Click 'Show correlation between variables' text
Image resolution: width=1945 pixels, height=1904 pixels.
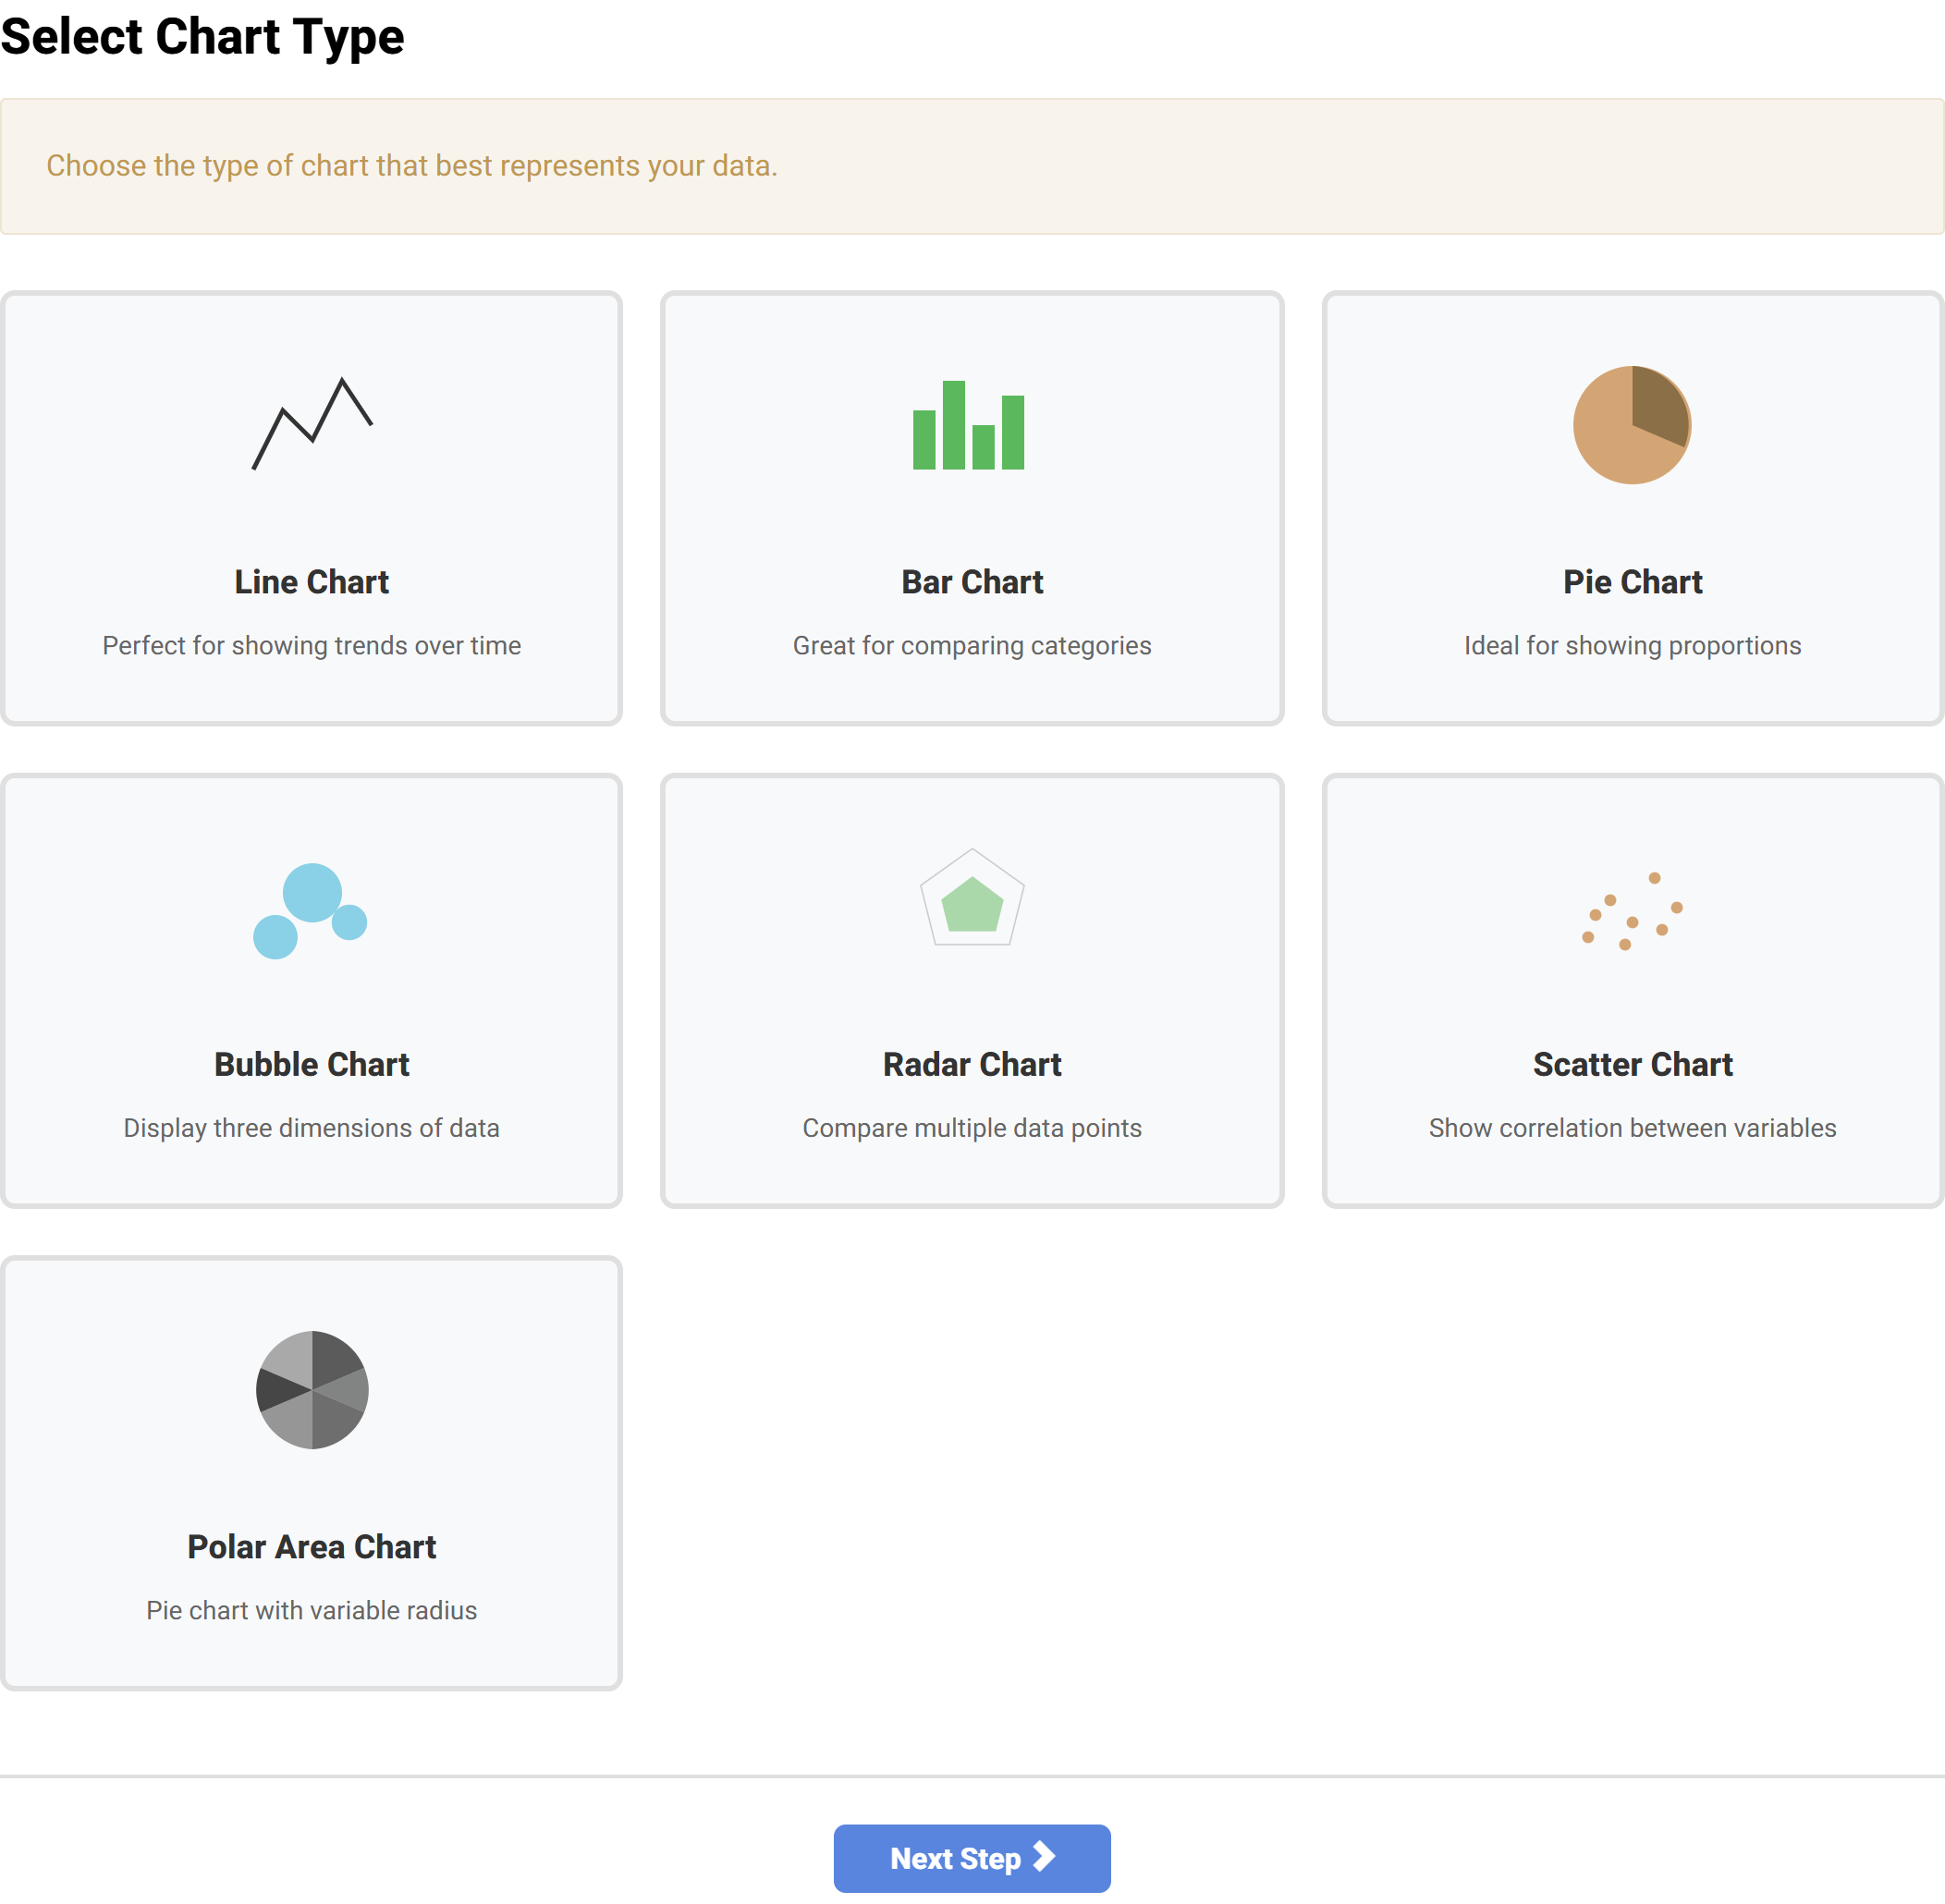[x=1632, y=1128]
